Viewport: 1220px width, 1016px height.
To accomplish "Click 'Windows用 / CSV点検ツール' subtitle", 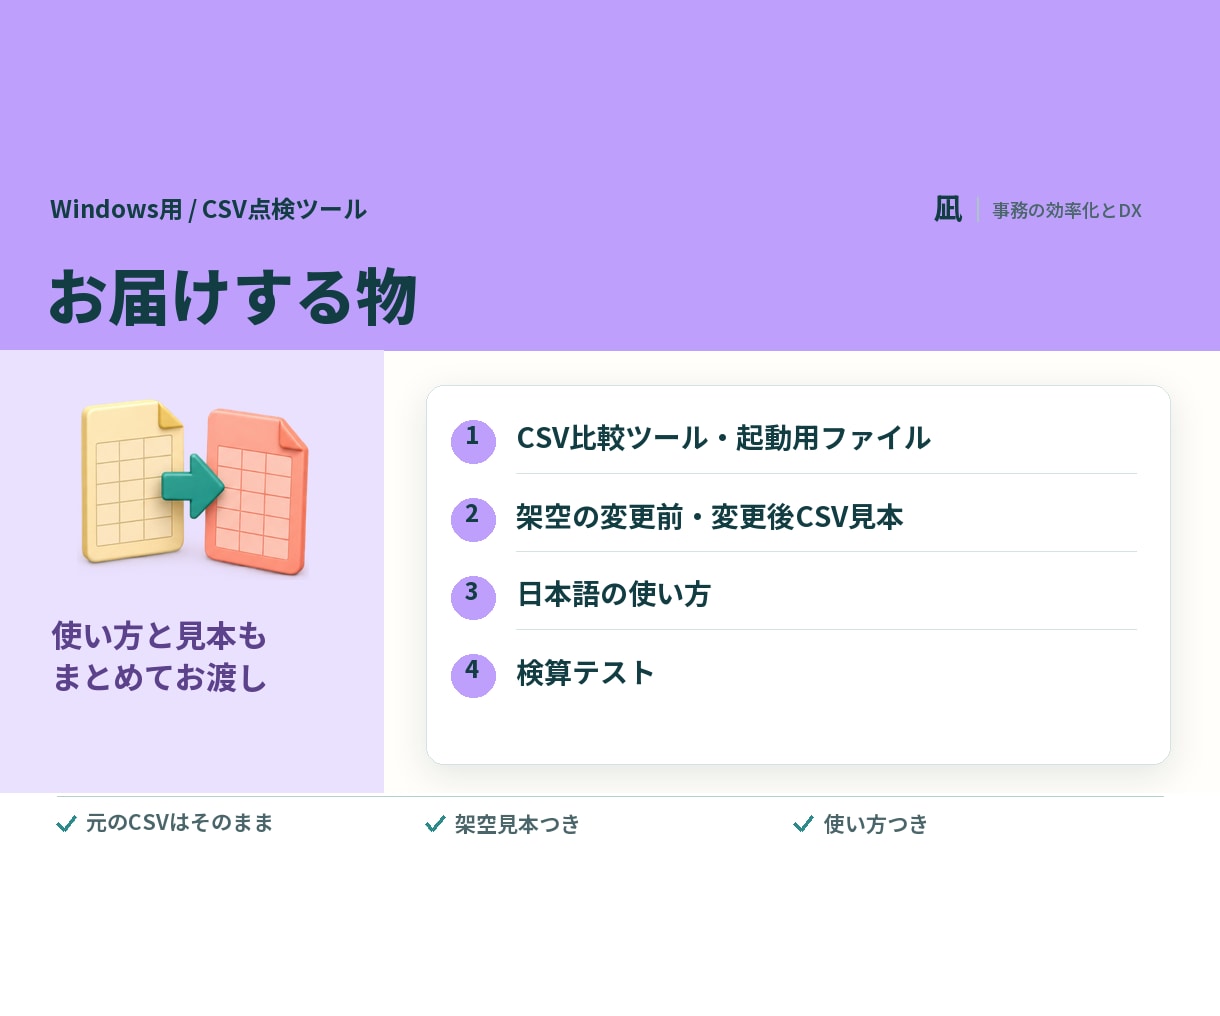I will pos(208,209).
